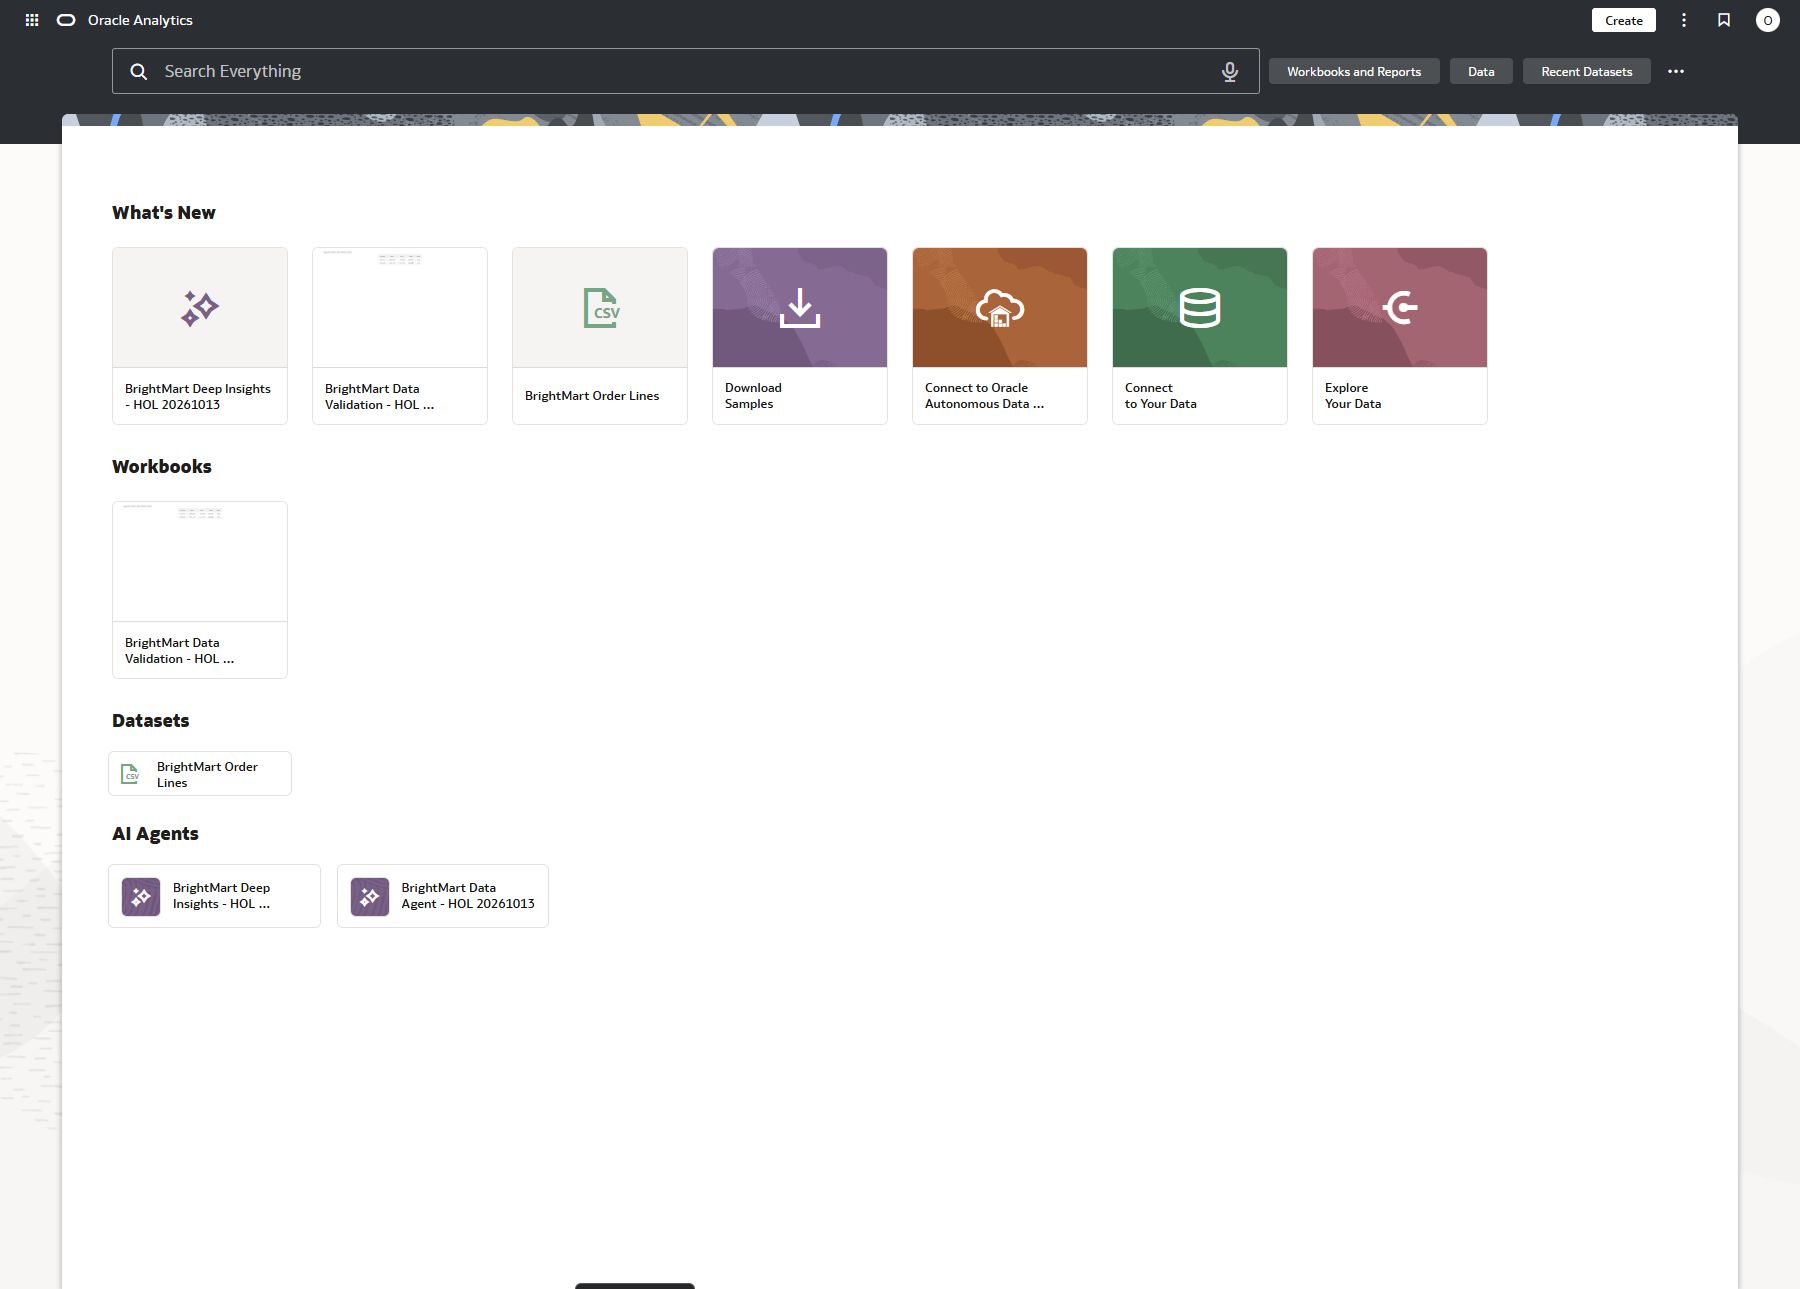Open BrightMart Deep Insights AI agent icon
Screen dimensions: 1800x1289
(x=141, y=897)
